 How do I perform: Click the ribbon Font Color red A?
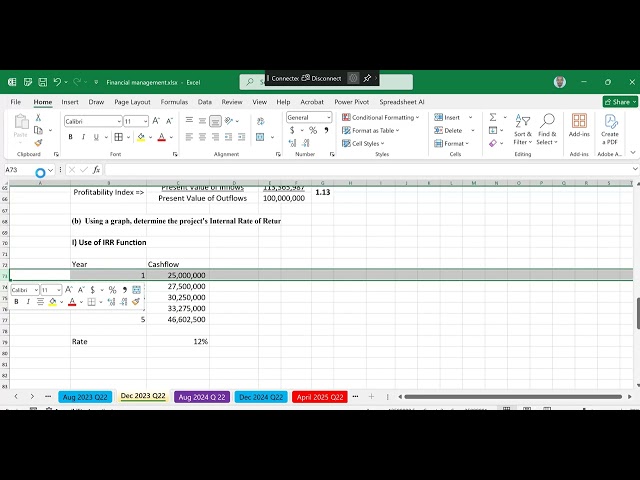click(x=162, y=137)
